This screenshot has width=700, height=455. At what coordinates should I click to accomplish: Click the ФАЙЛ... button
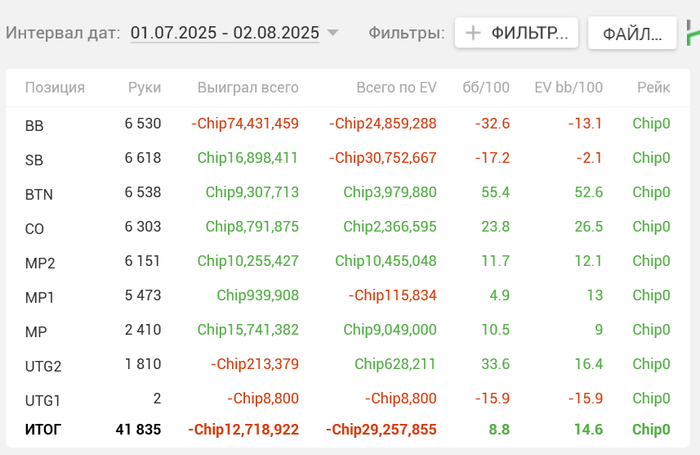pos(632,33)
